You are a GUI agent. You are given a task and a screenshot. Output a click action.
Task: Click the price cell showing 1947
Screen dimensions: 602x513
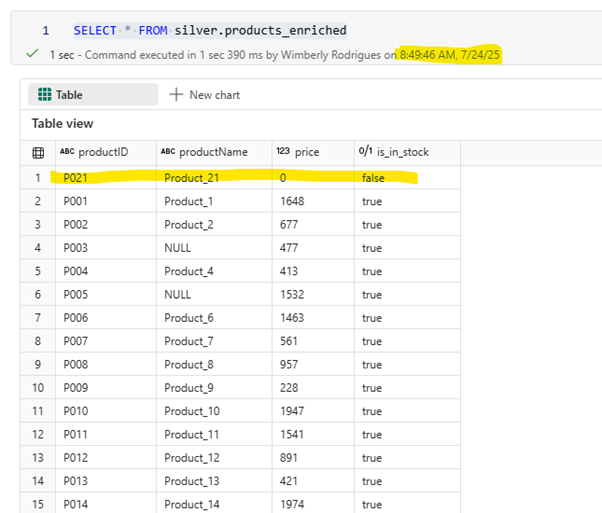292,411
